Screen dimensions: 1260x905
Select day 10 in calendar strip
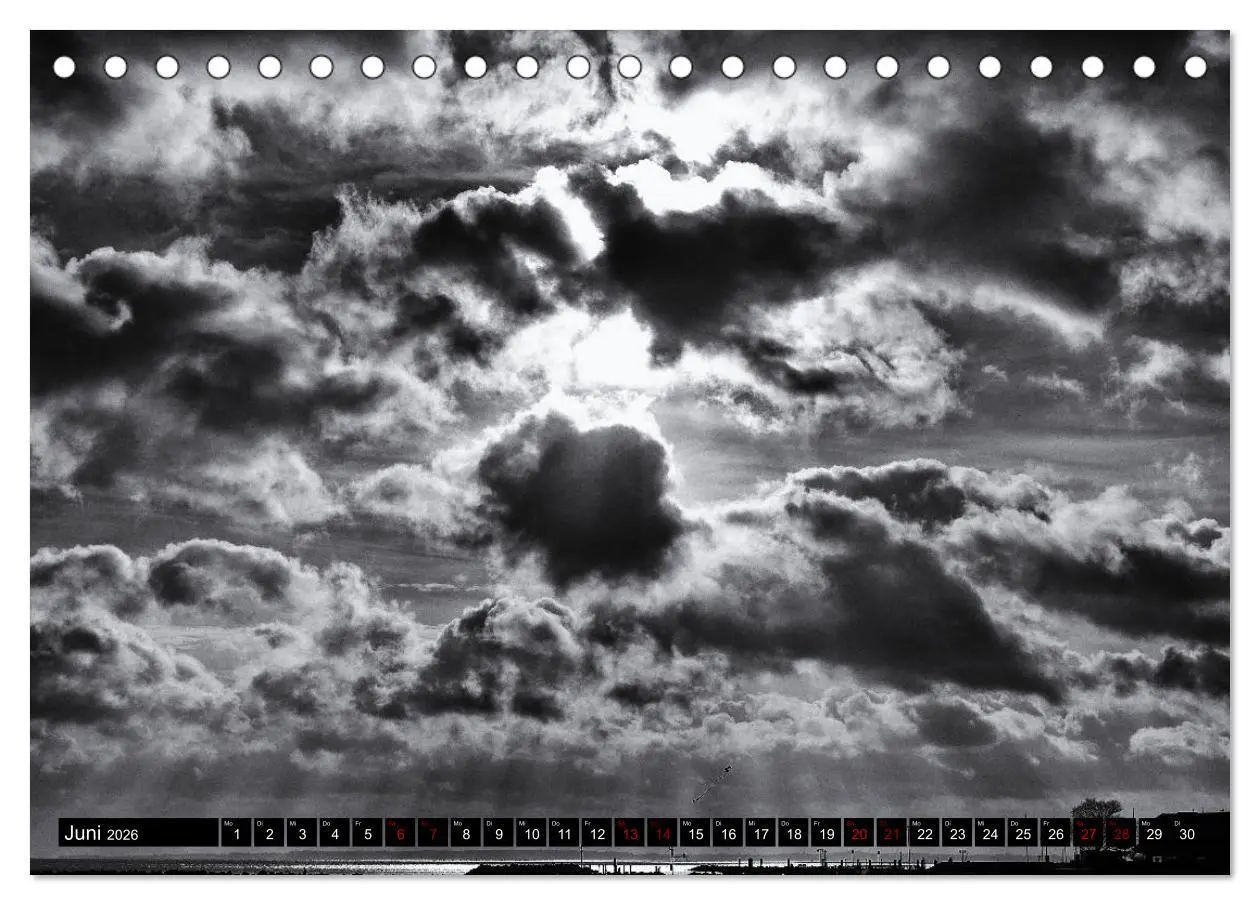point(531,833)
